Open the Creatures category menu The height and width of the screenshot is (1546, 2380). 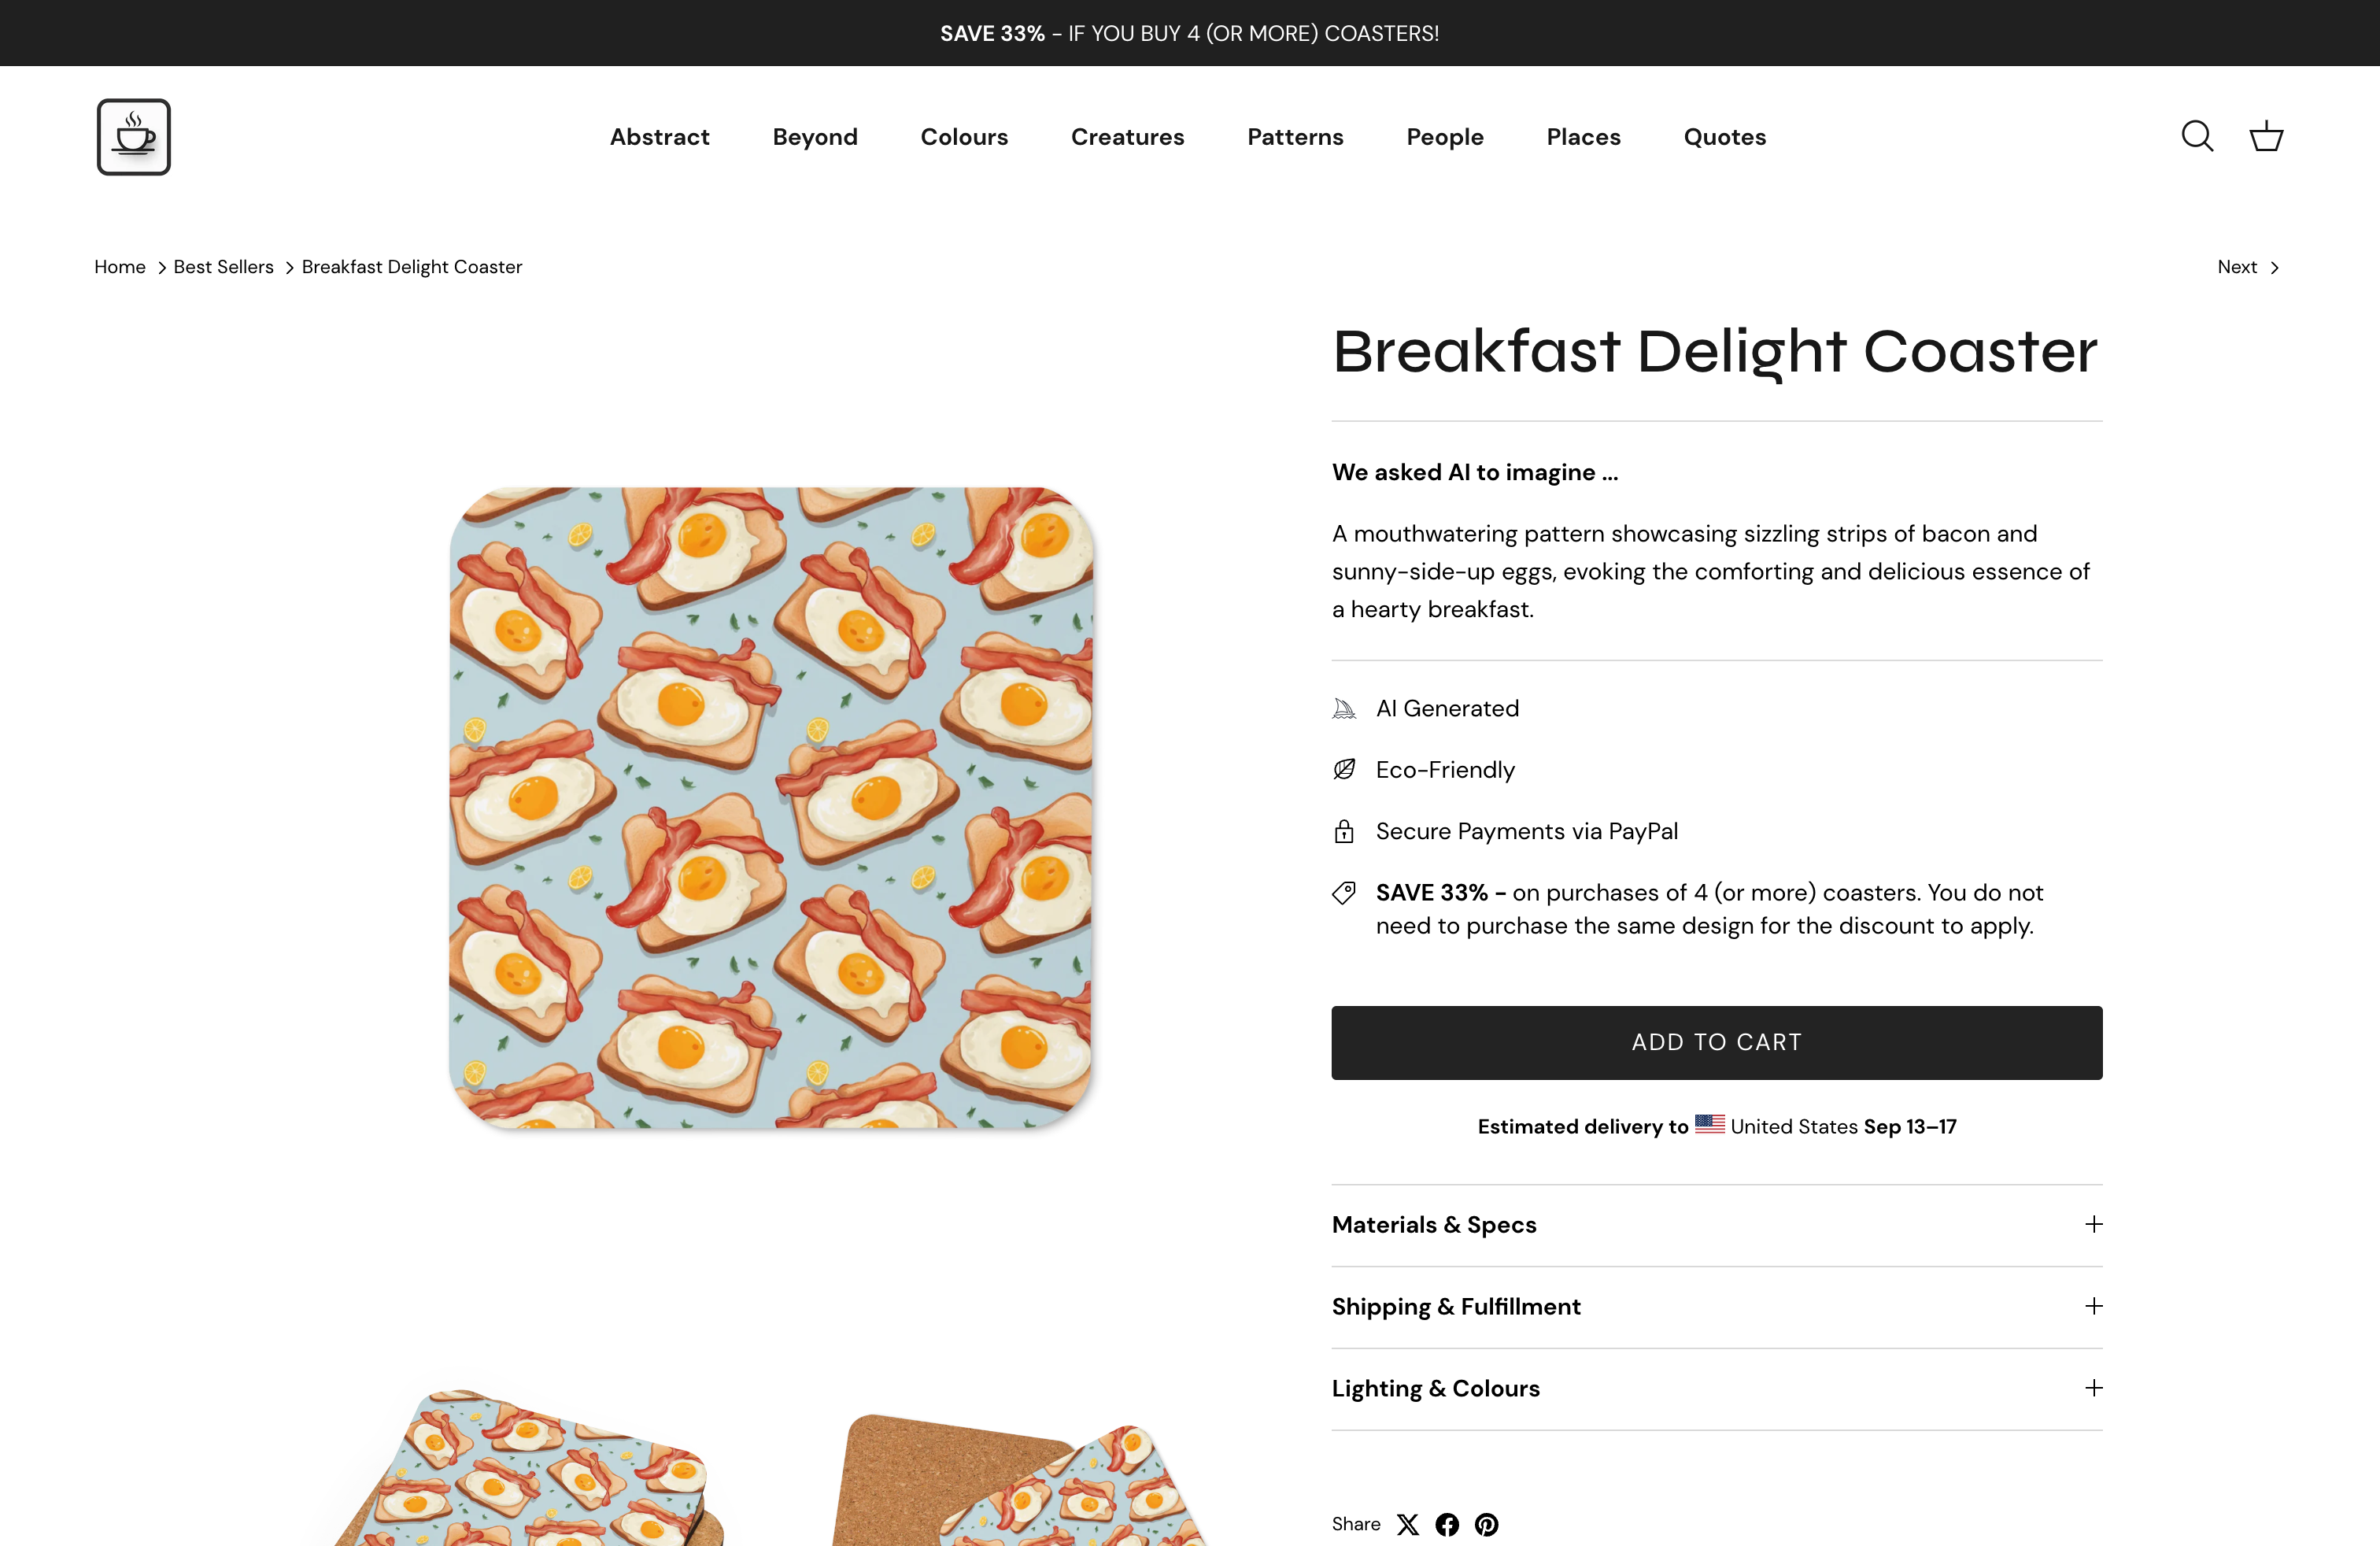[1127, 137]
